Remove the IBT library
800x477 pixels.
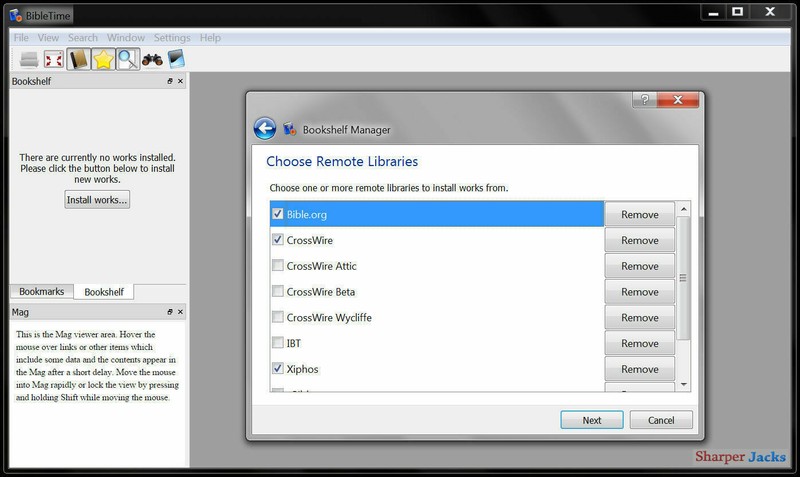(640, 343)
